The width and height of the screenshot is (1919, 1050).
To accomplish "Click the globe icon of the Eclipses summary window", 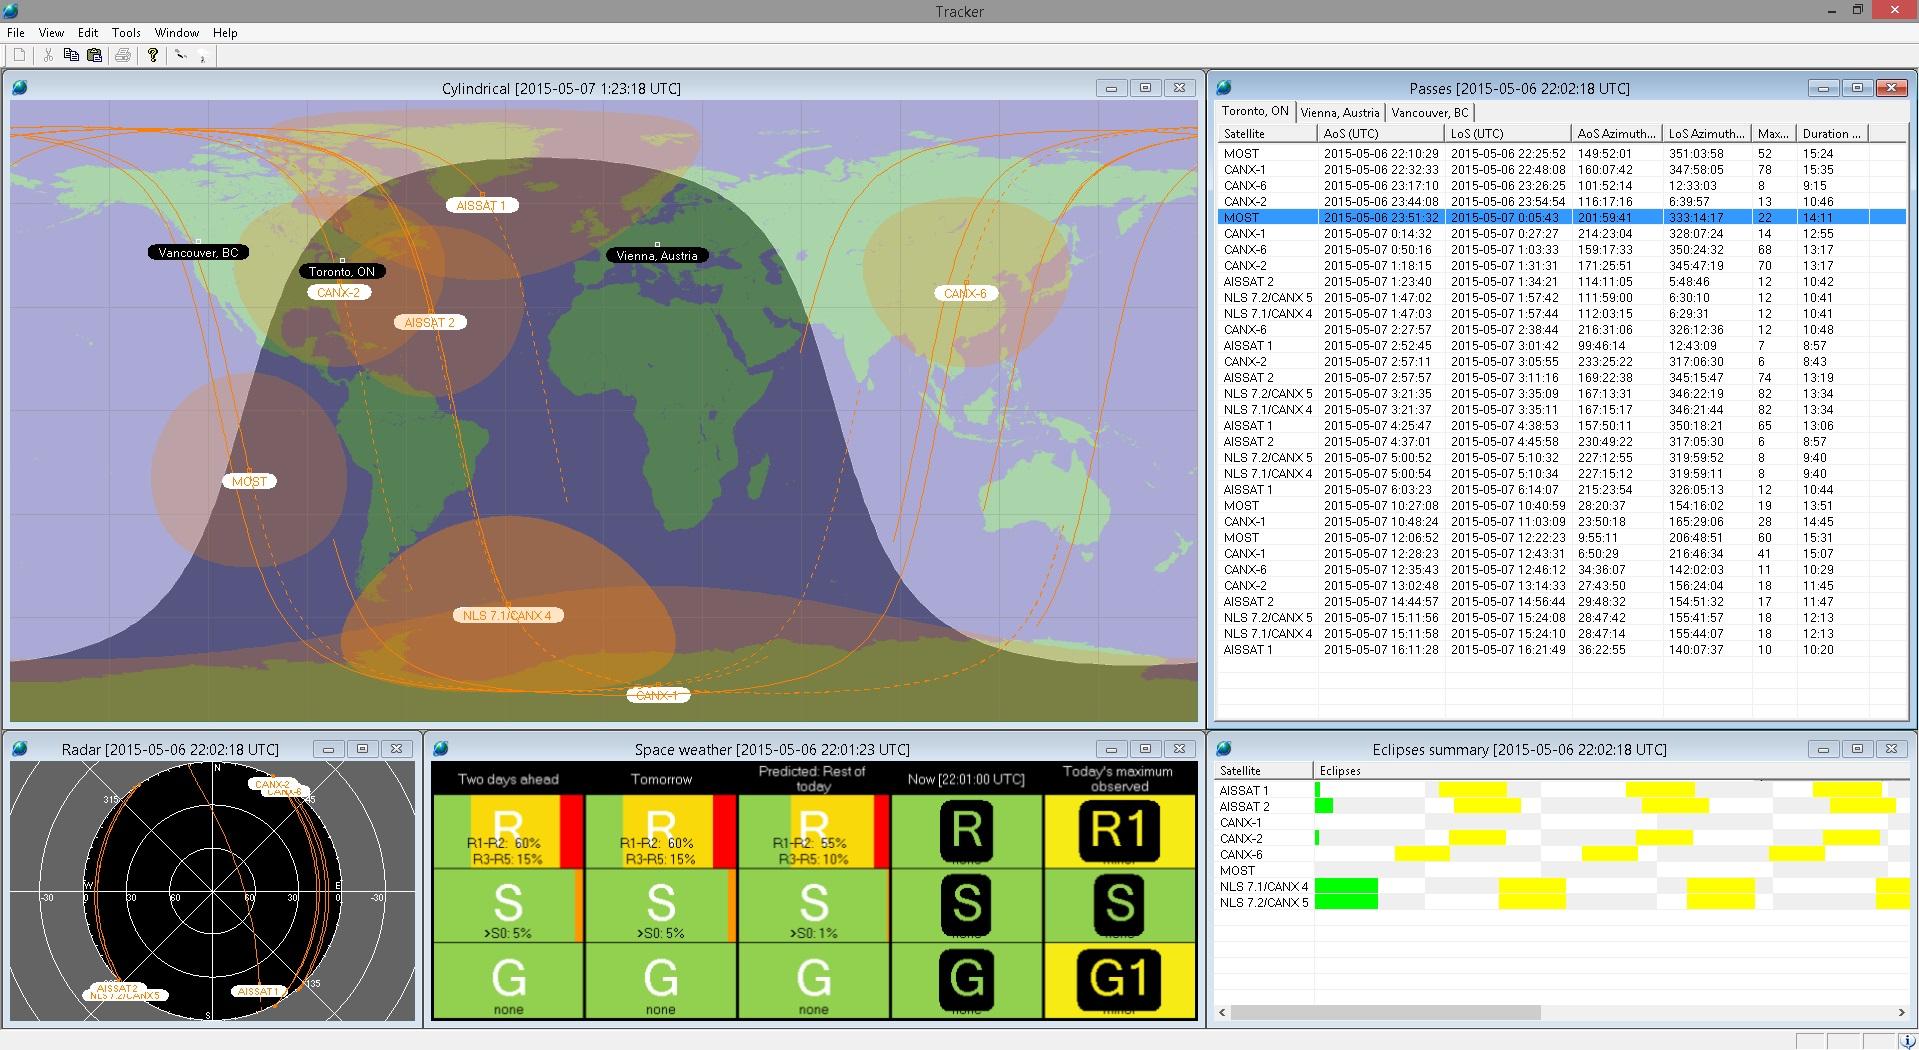I will click(1224, 749).
